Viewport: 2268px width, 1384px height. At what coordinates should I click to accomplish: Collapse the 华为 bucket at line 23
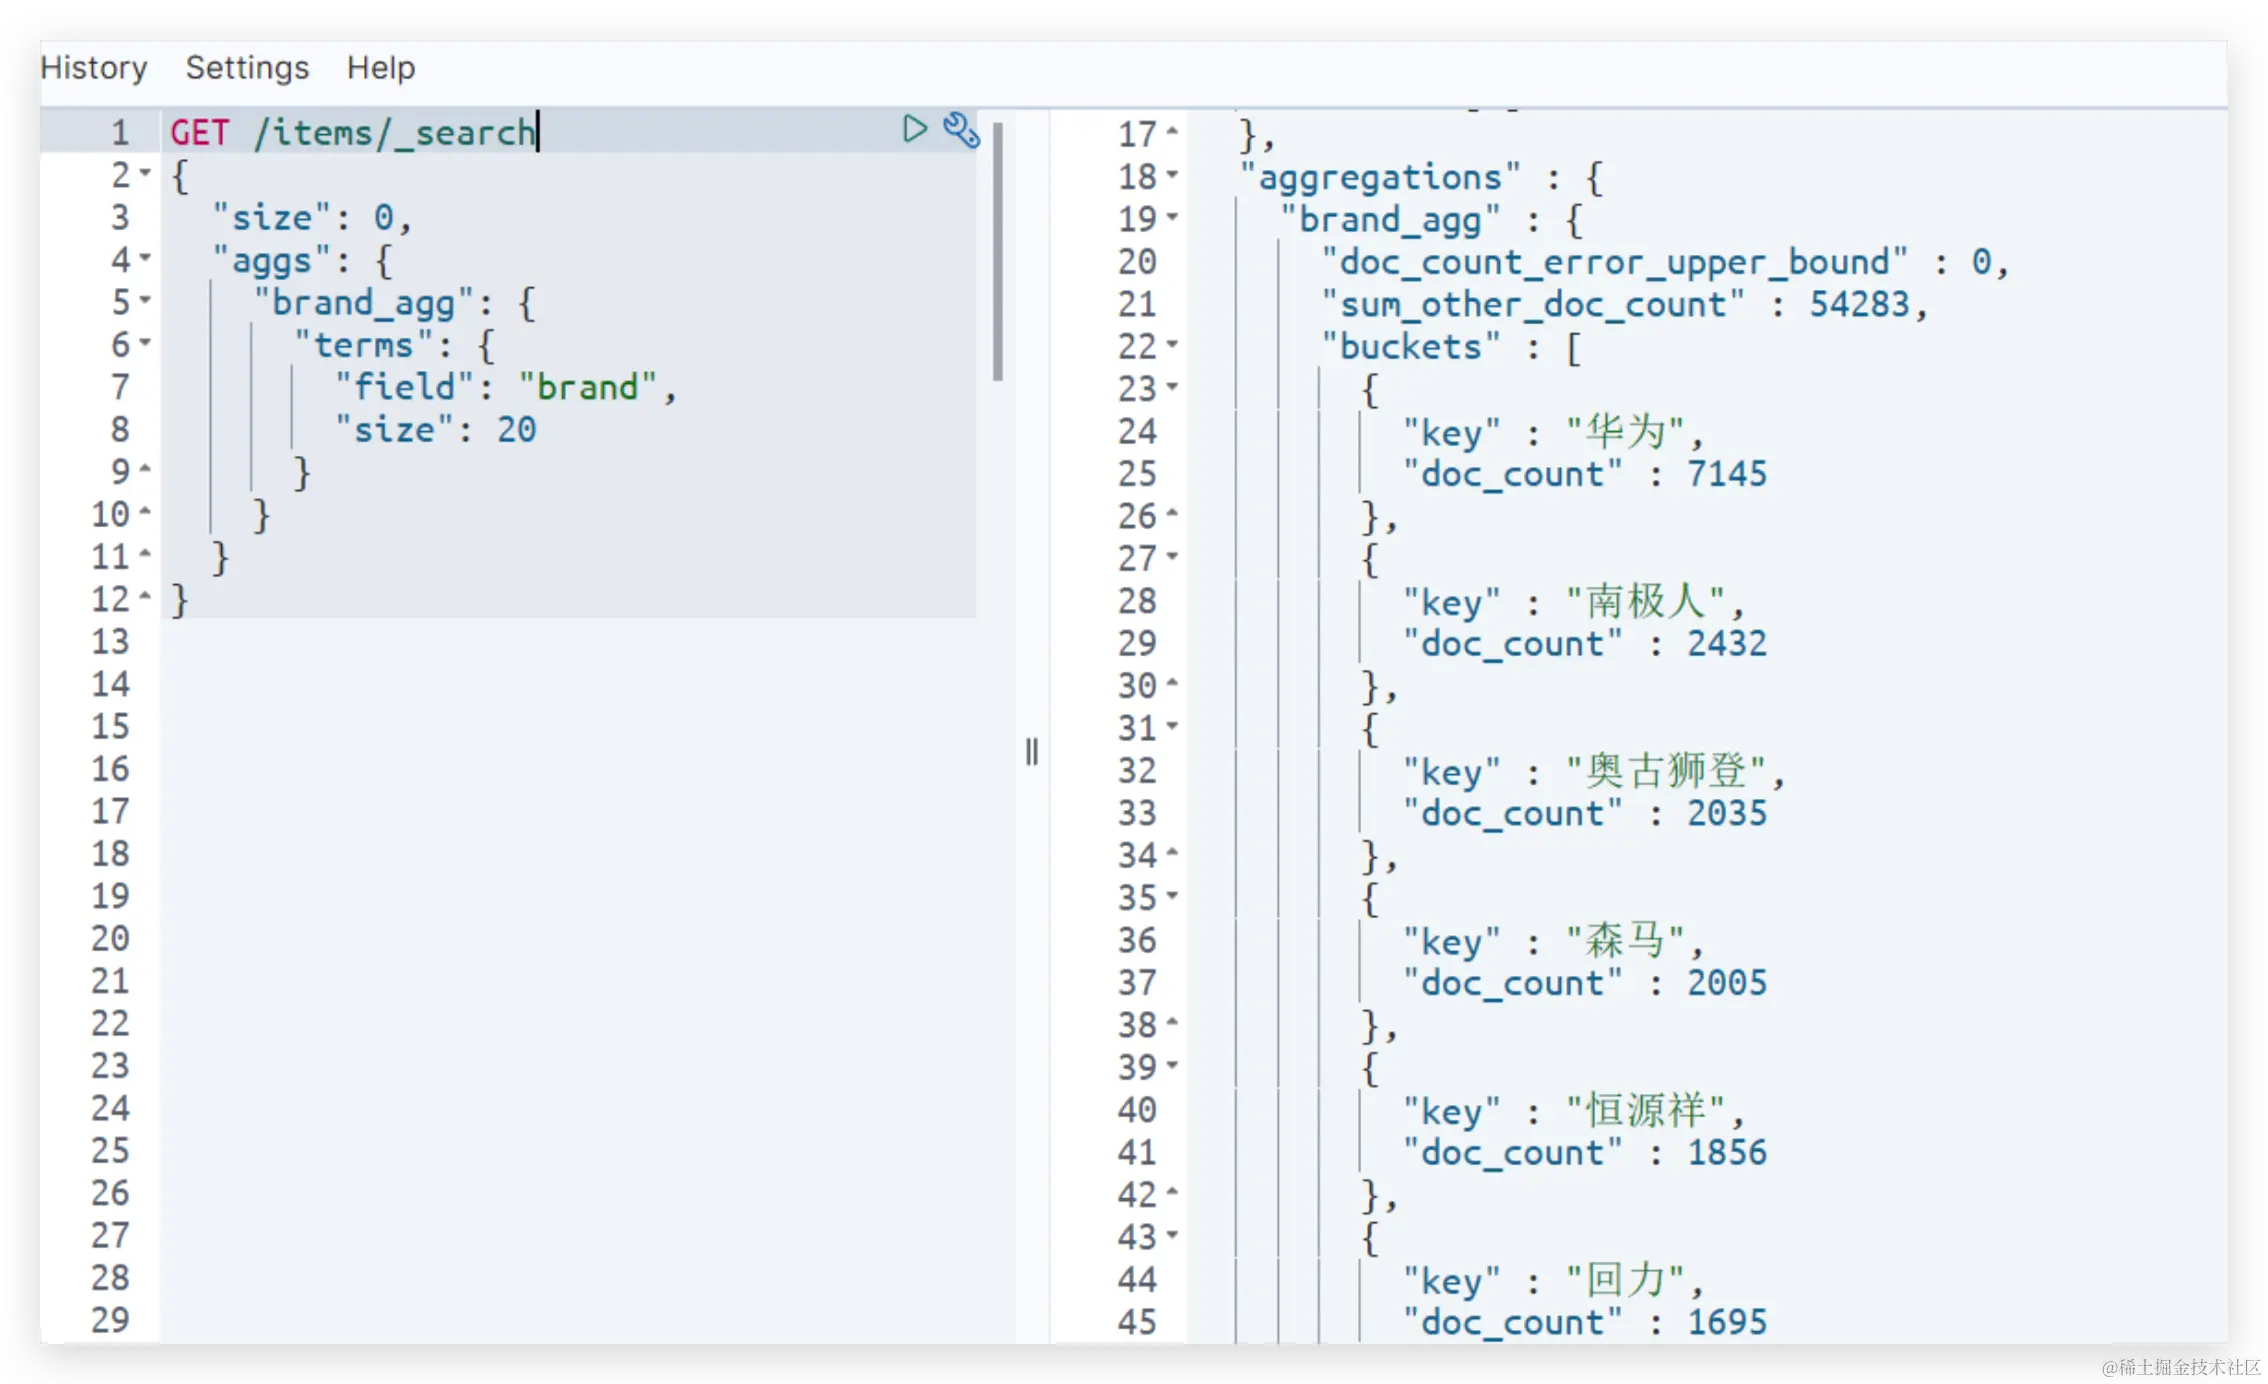(x=1173, y=387)
